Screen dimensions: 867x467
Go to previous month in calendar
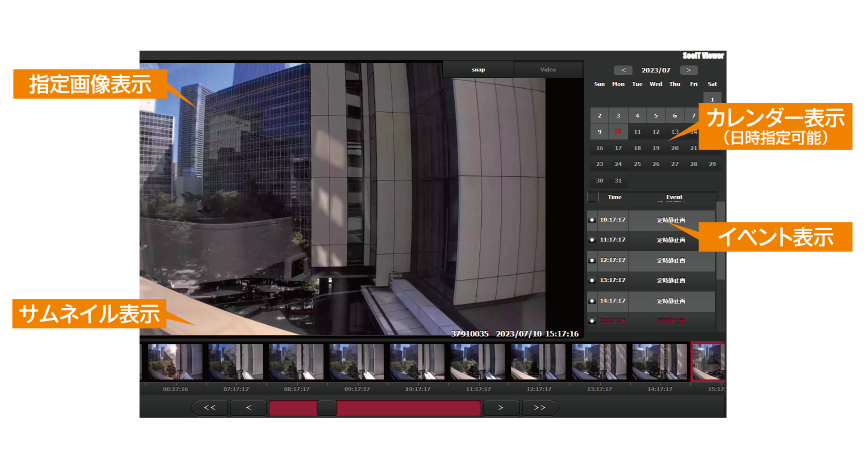pos(623,70)
